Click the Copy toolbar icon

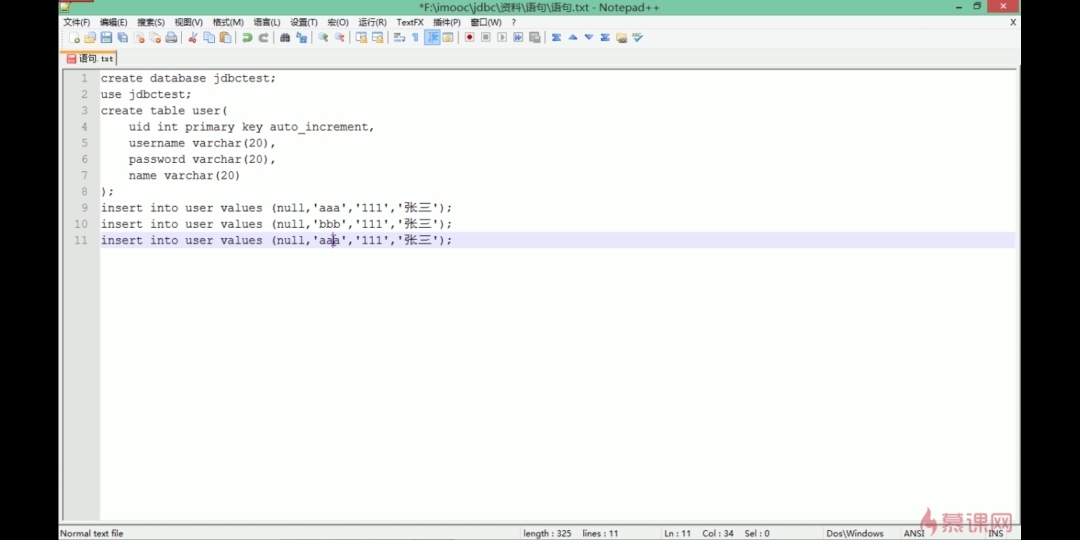(x=209, y=37)
